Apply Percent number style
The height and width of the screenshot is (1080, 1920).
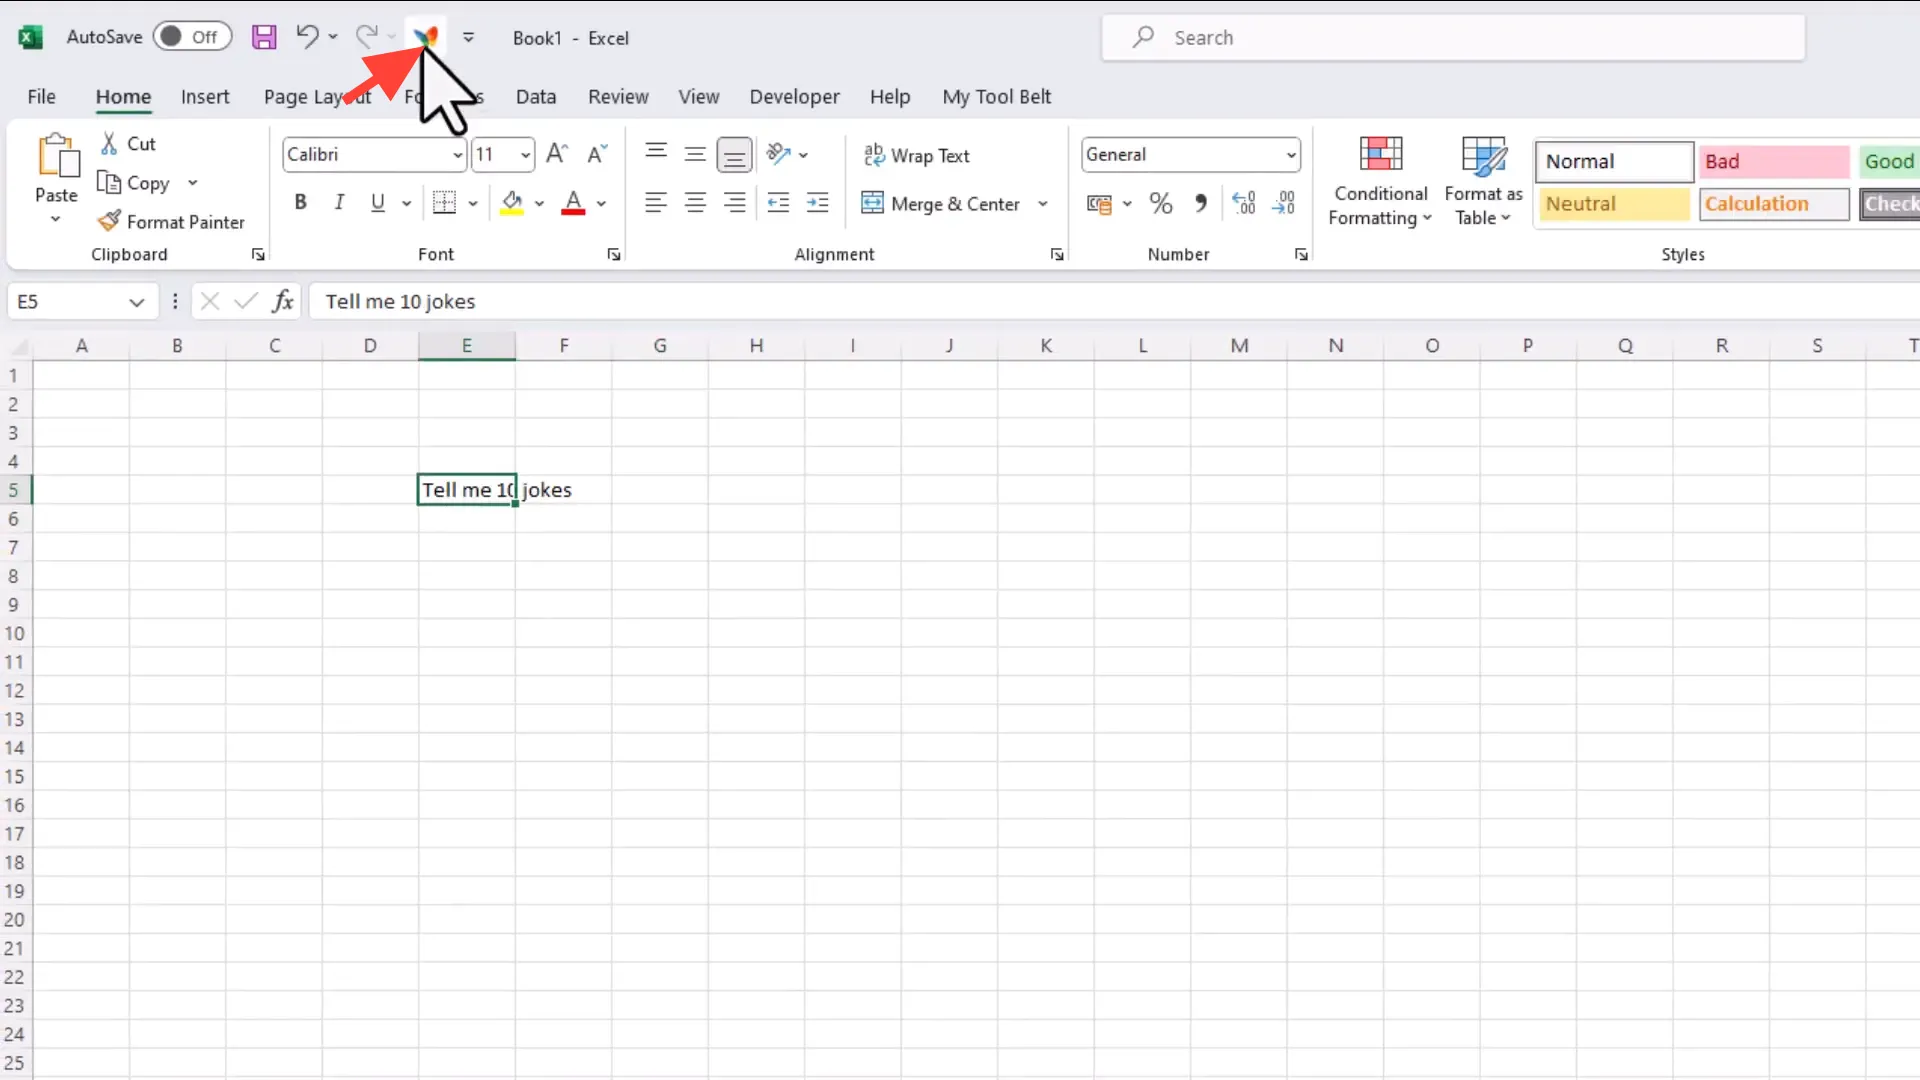pyautogui.click(x=1159, y=203)
